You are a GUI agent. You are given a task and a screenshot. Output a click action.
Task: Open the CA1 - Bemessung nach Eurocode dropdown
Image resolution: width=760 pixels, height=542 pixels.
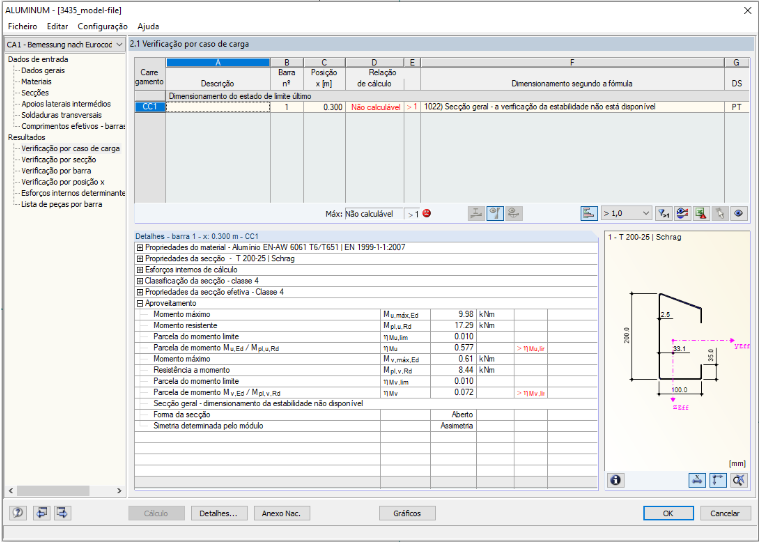click(64, 45)
